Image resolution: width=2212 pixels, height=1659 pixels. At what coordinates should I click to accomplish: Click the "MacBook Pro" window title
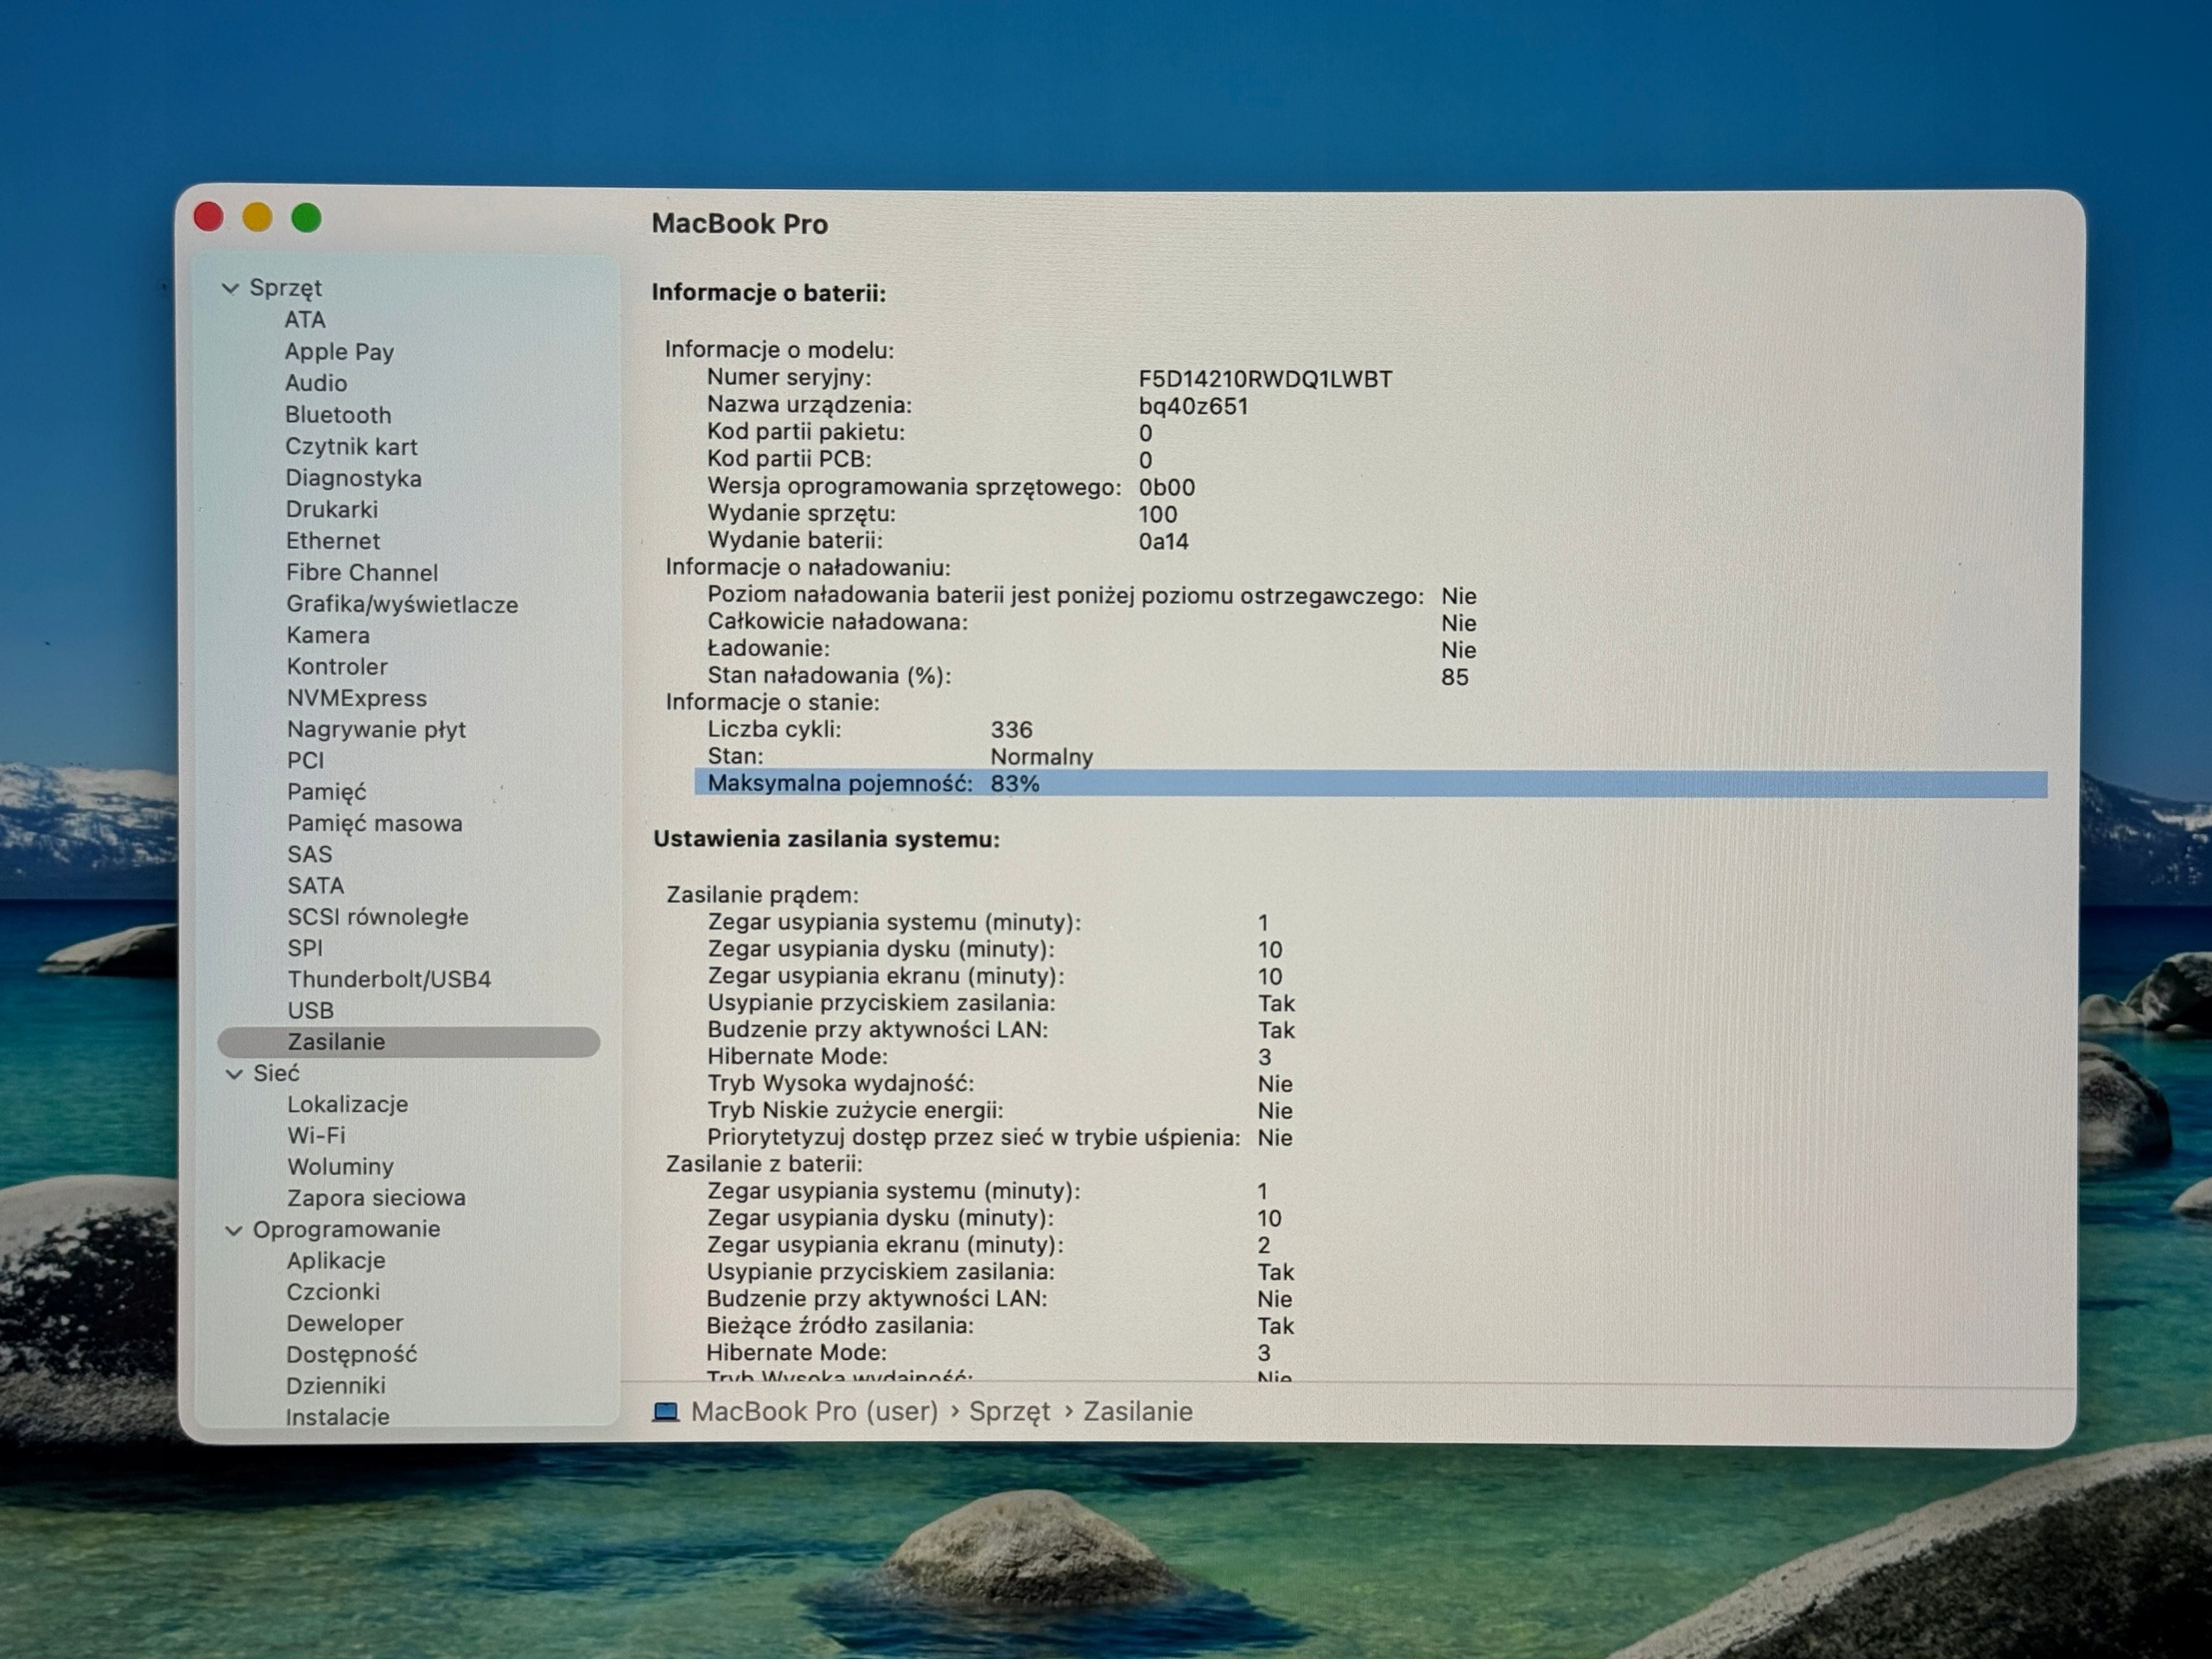pyautogui.click(x=740, y=224)
